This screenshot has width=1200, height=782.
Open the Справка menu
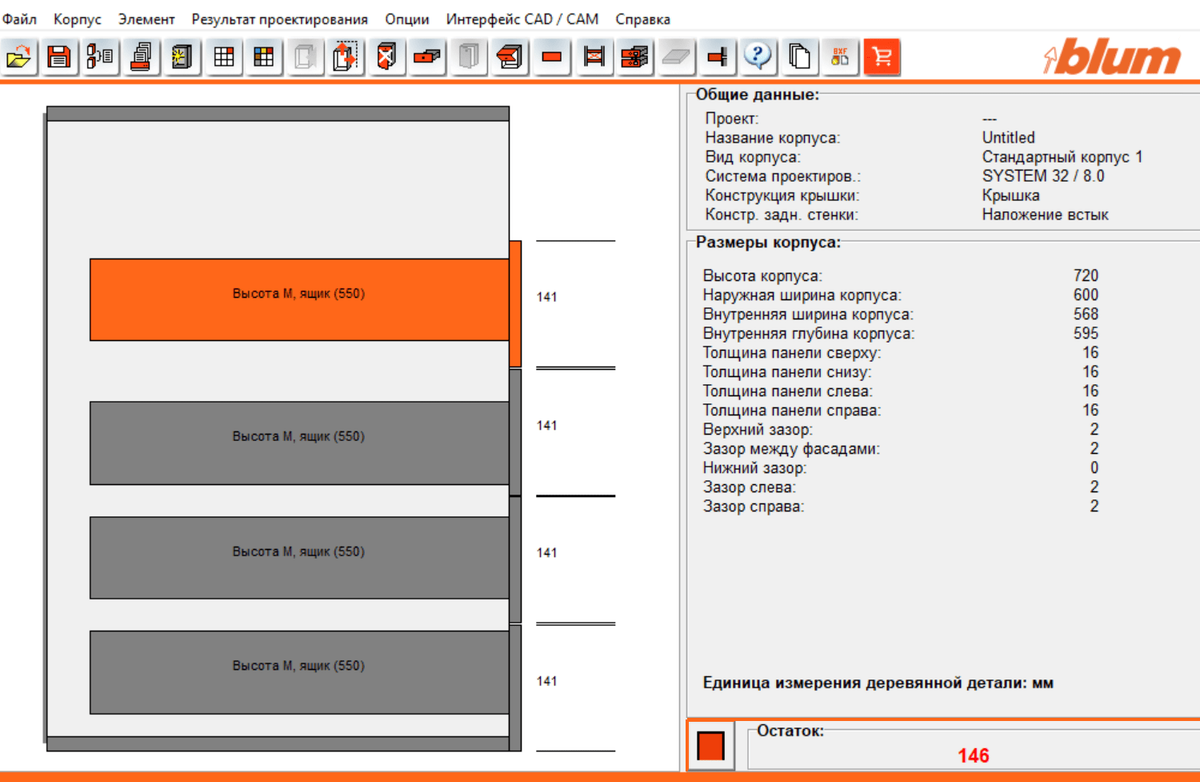pyautogui.click(x=642, y=19)
